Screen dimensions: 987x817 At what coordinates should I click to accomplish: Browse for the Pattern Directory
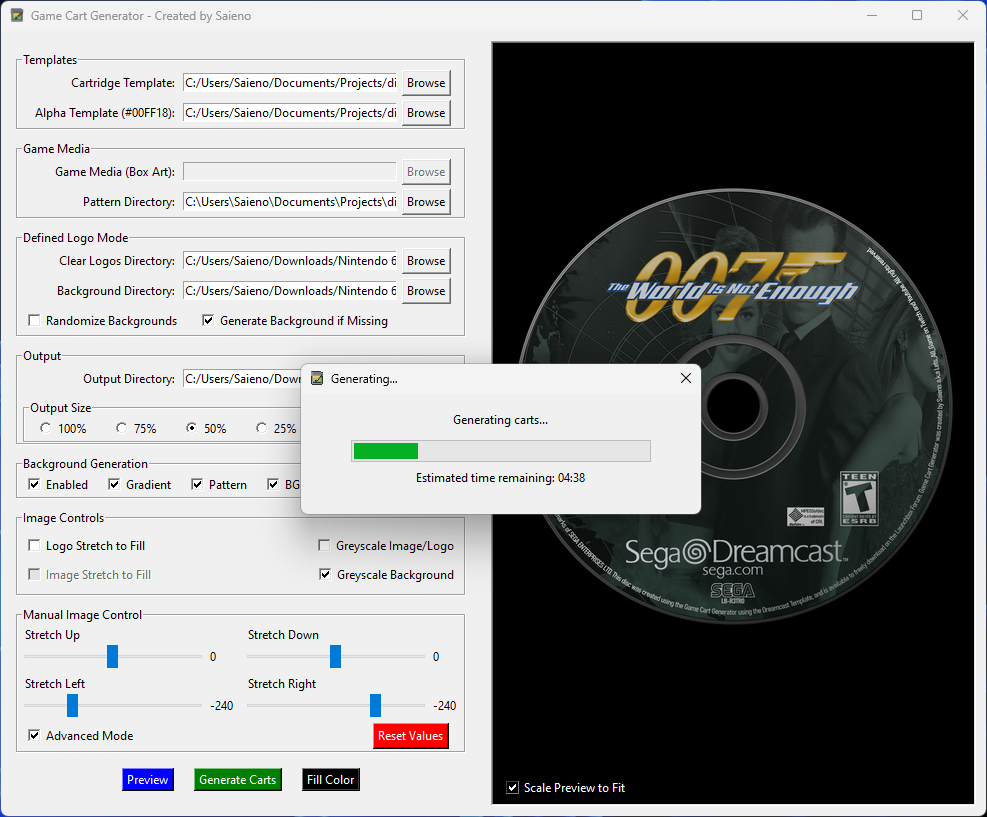[x=426, y=202]
